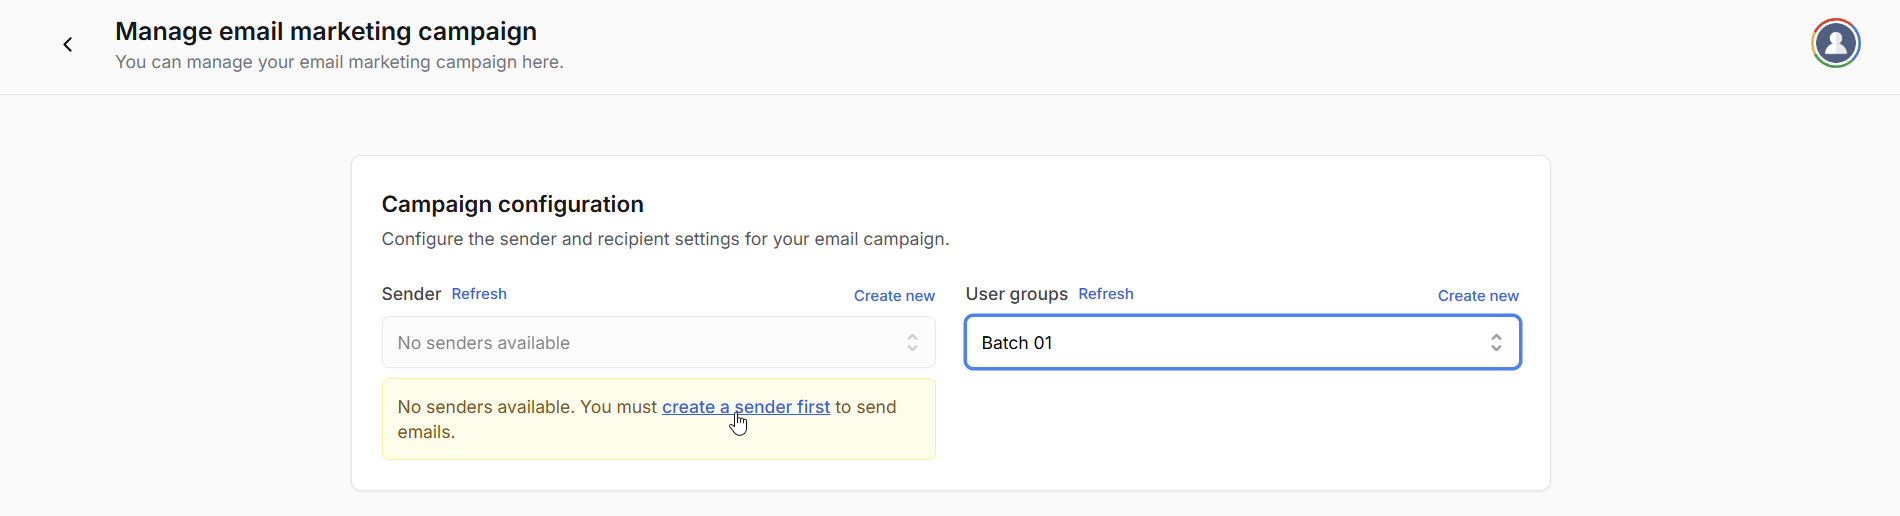Click the 'Campaign configuration' heading
Screen dimensions: 1900x516
click(512, 204)
